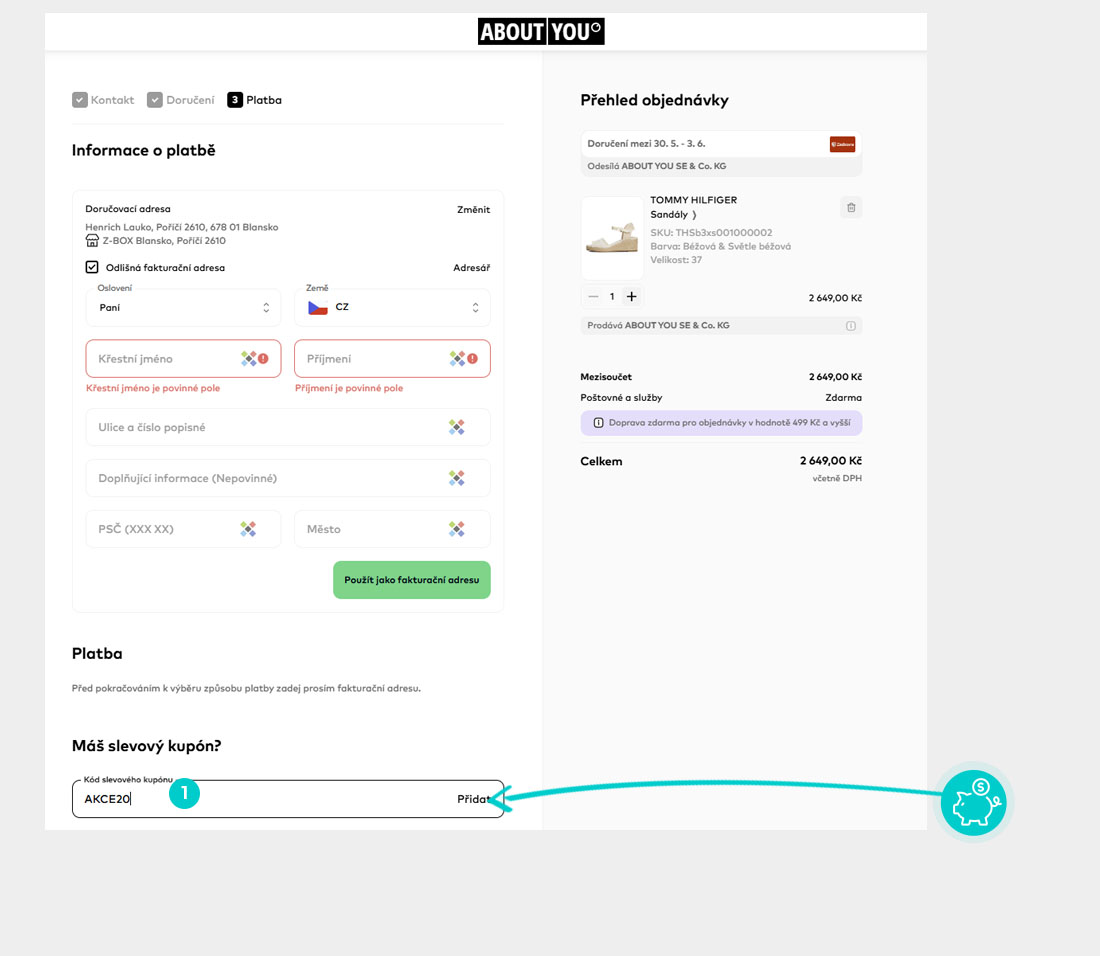Click "Poštovné a služby" label

pyautogui.click(x=621, y=398)
